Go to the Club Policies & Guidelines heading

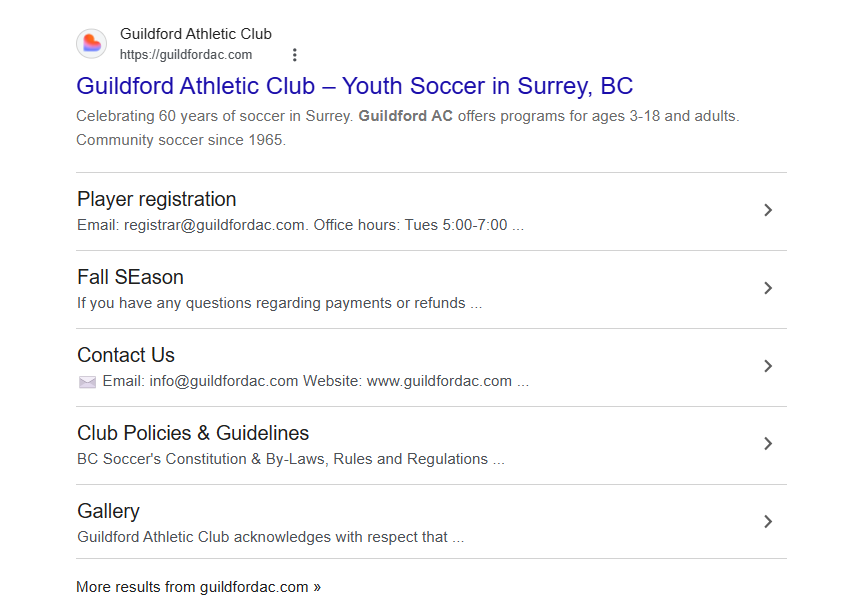click(x=193, y=433)
